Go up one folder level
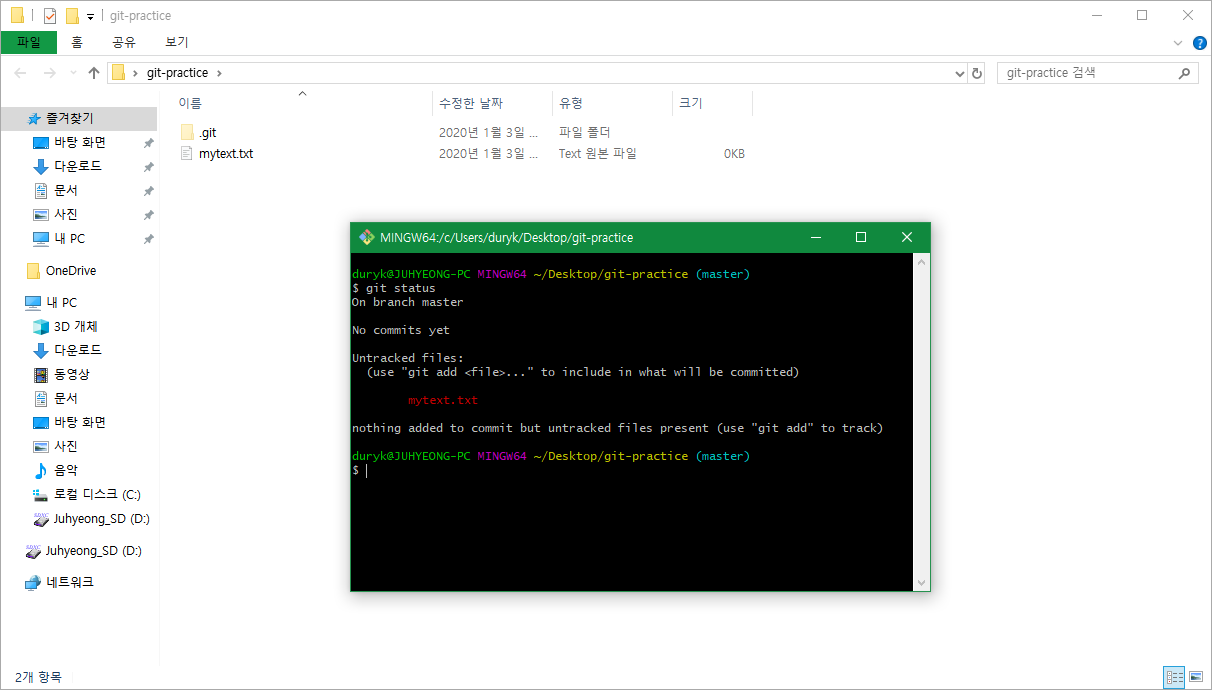The height and width of the screenshot is (690, 1212). pyautogui.click(x=94, y=73)
